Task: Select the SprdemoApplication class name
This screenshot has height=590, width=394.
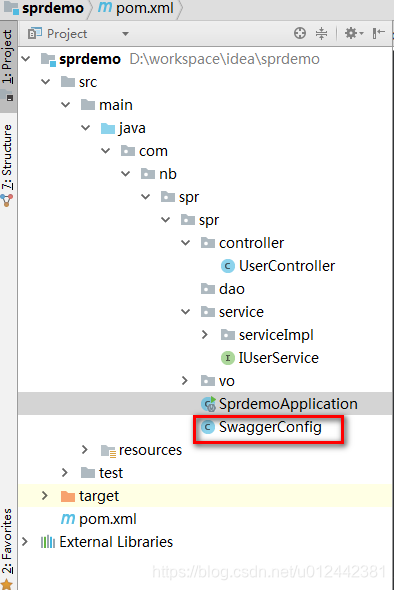Action: tap(288, 404)
